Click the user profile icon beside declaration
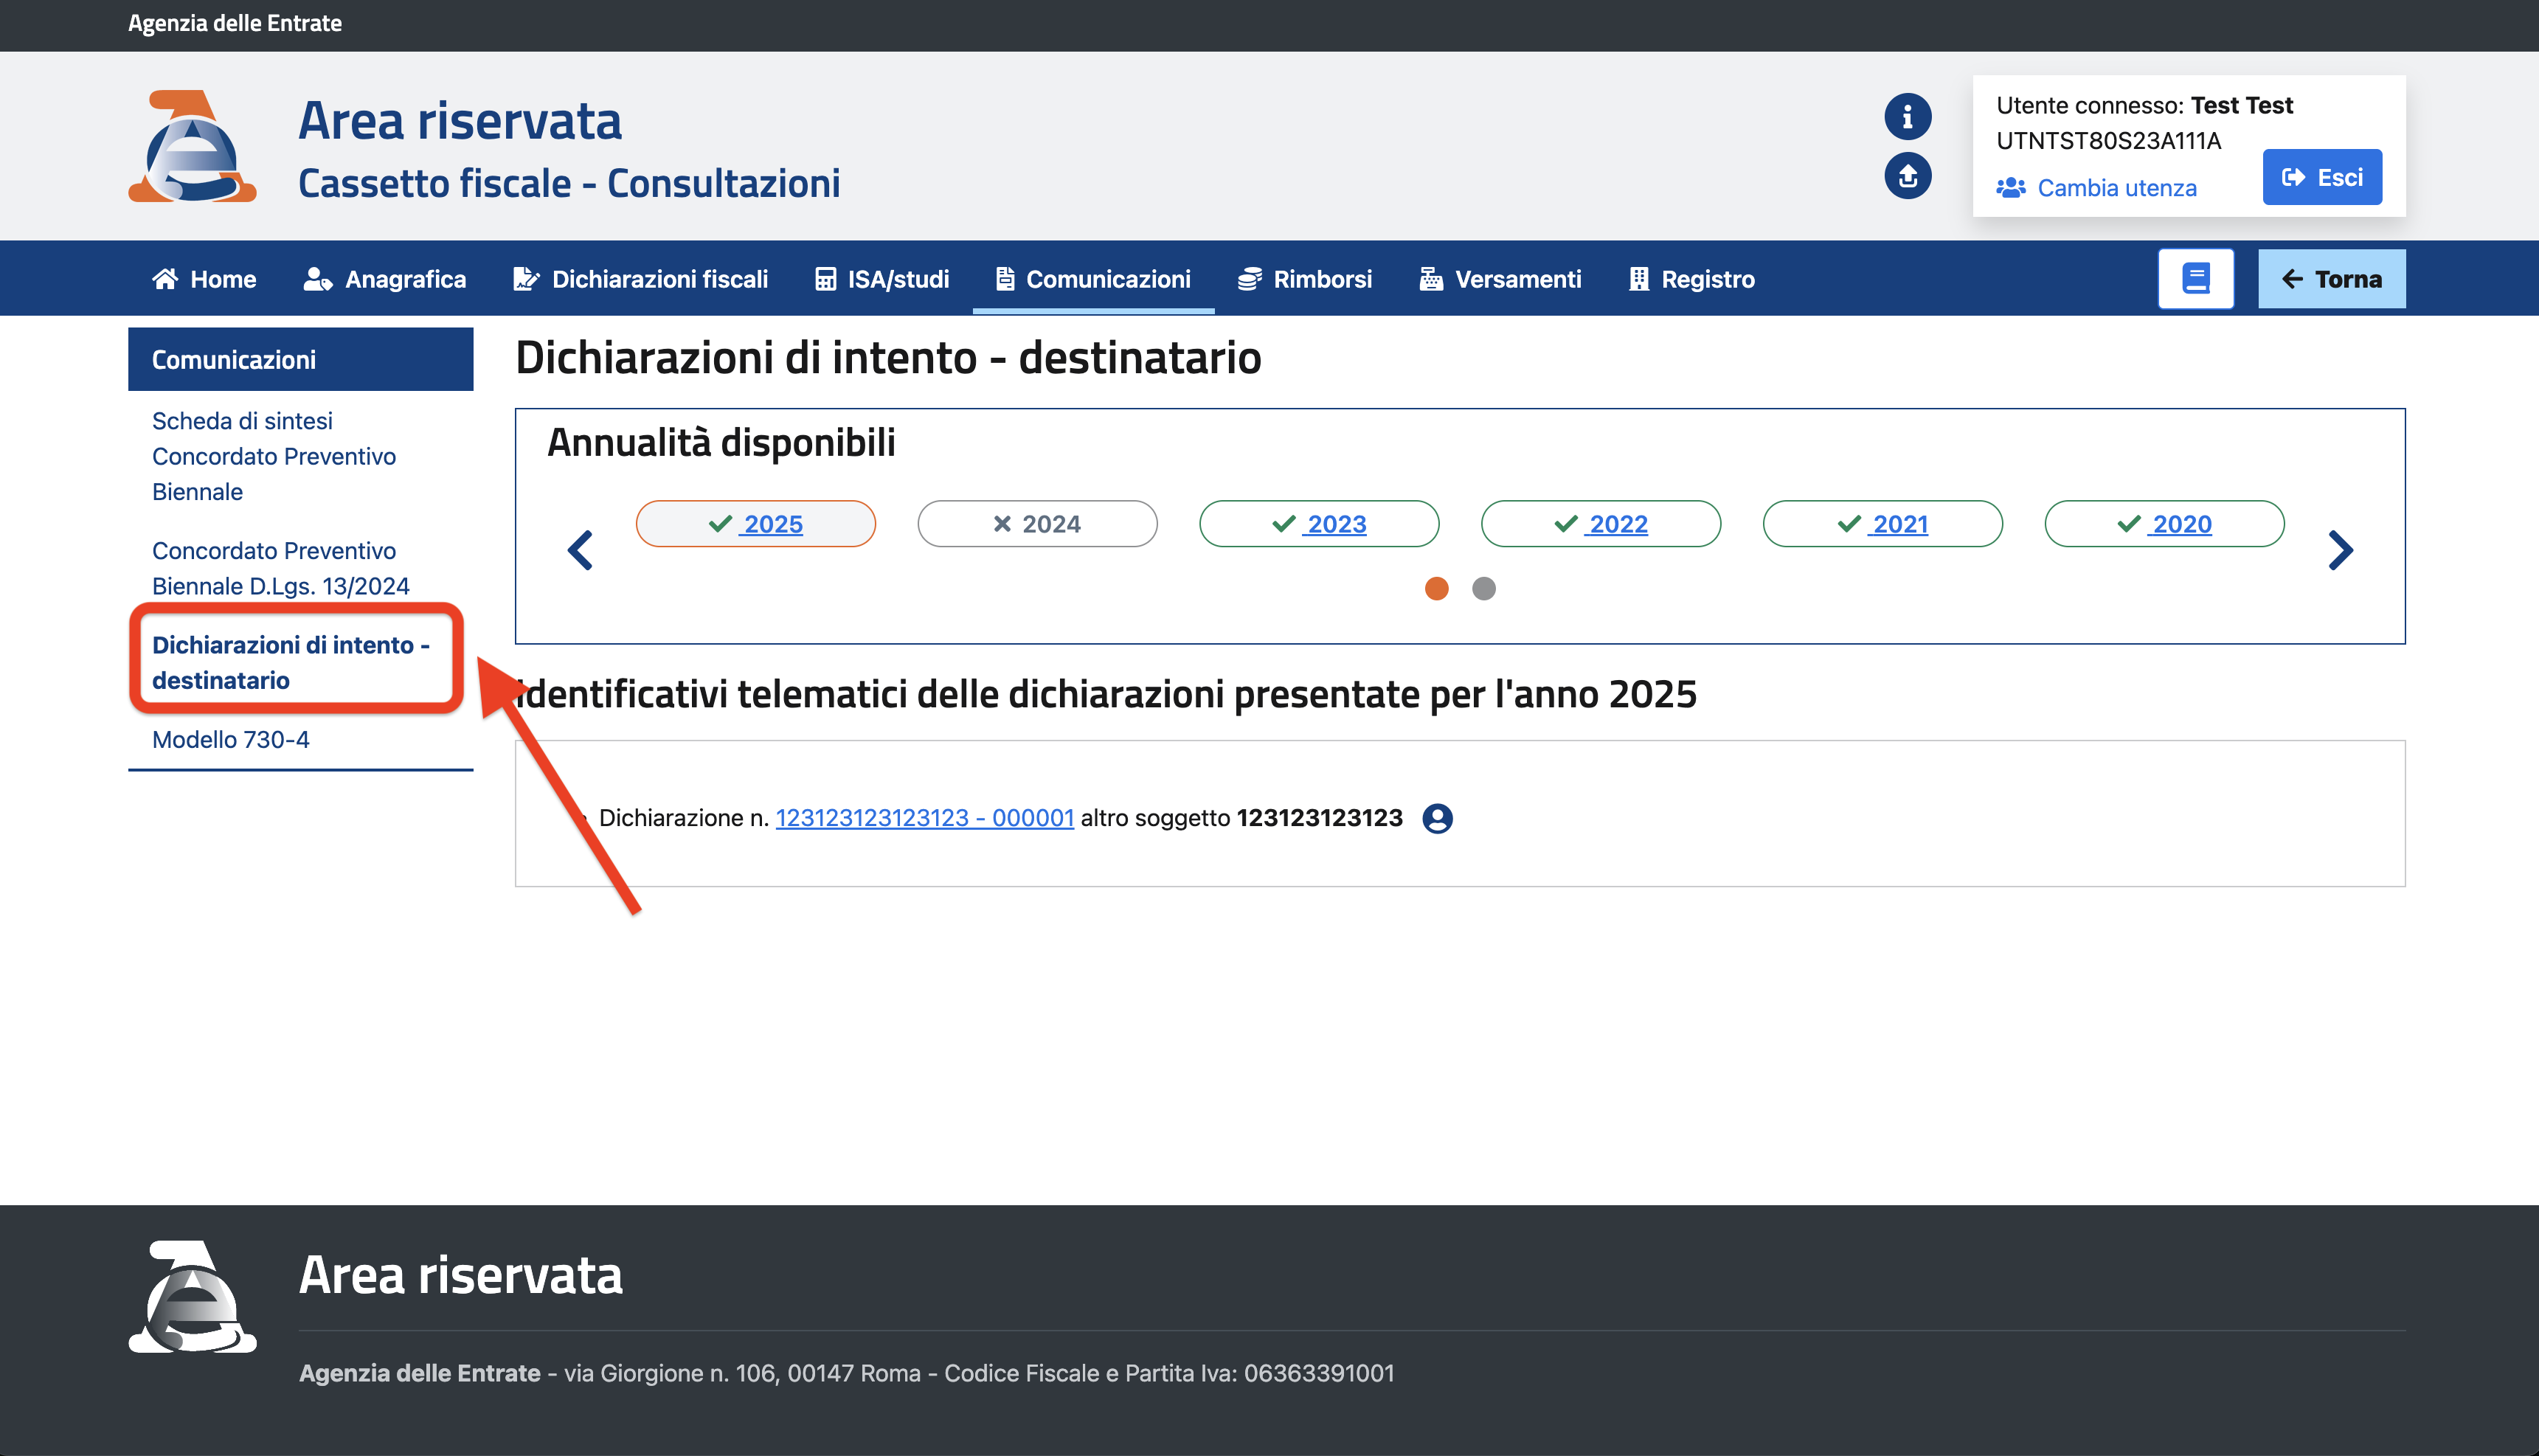The width and height of the screenshot is (2539, 1456). click(x=1437, y=818)
